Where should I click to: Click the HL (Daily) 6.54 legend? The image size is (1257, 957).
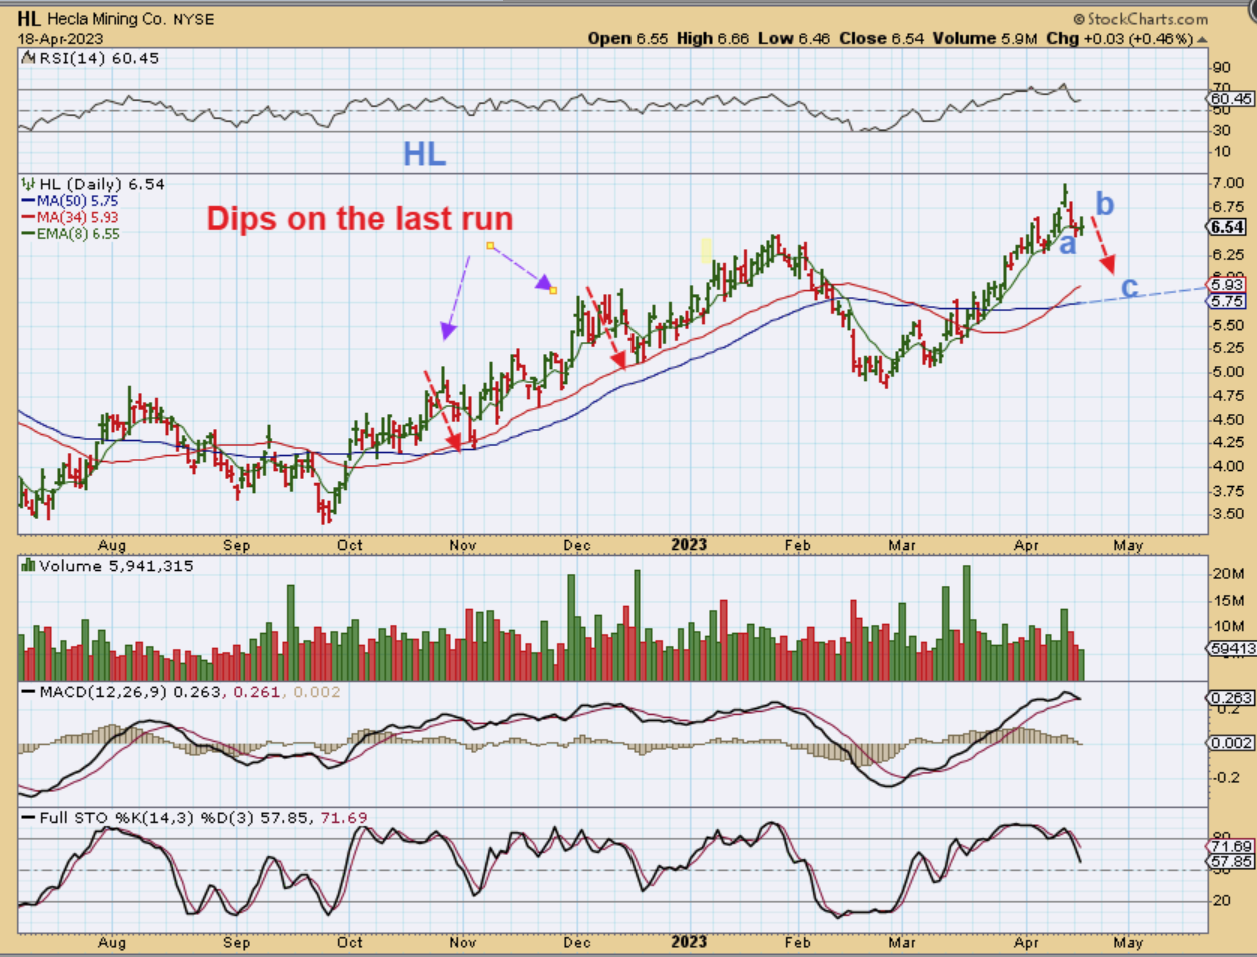[x=101, y=184]
